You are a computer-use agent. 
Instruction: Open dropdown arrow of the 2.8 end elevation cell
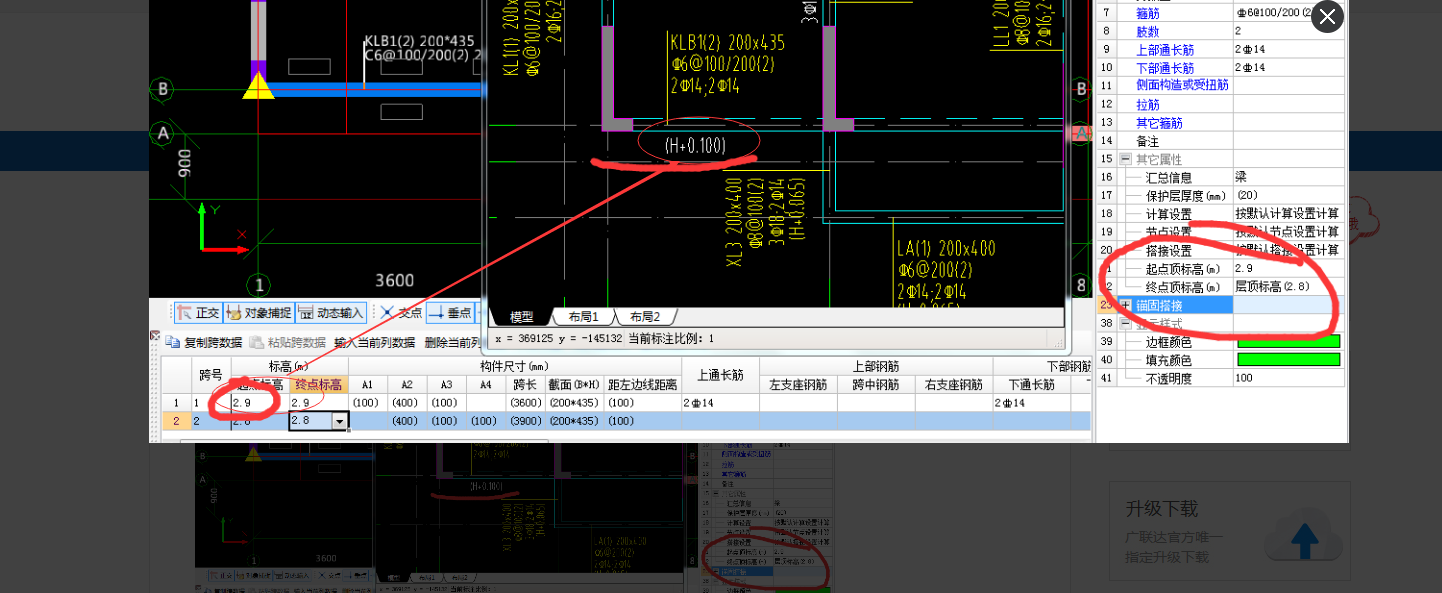pyautogui.click(x=341, y=422)
